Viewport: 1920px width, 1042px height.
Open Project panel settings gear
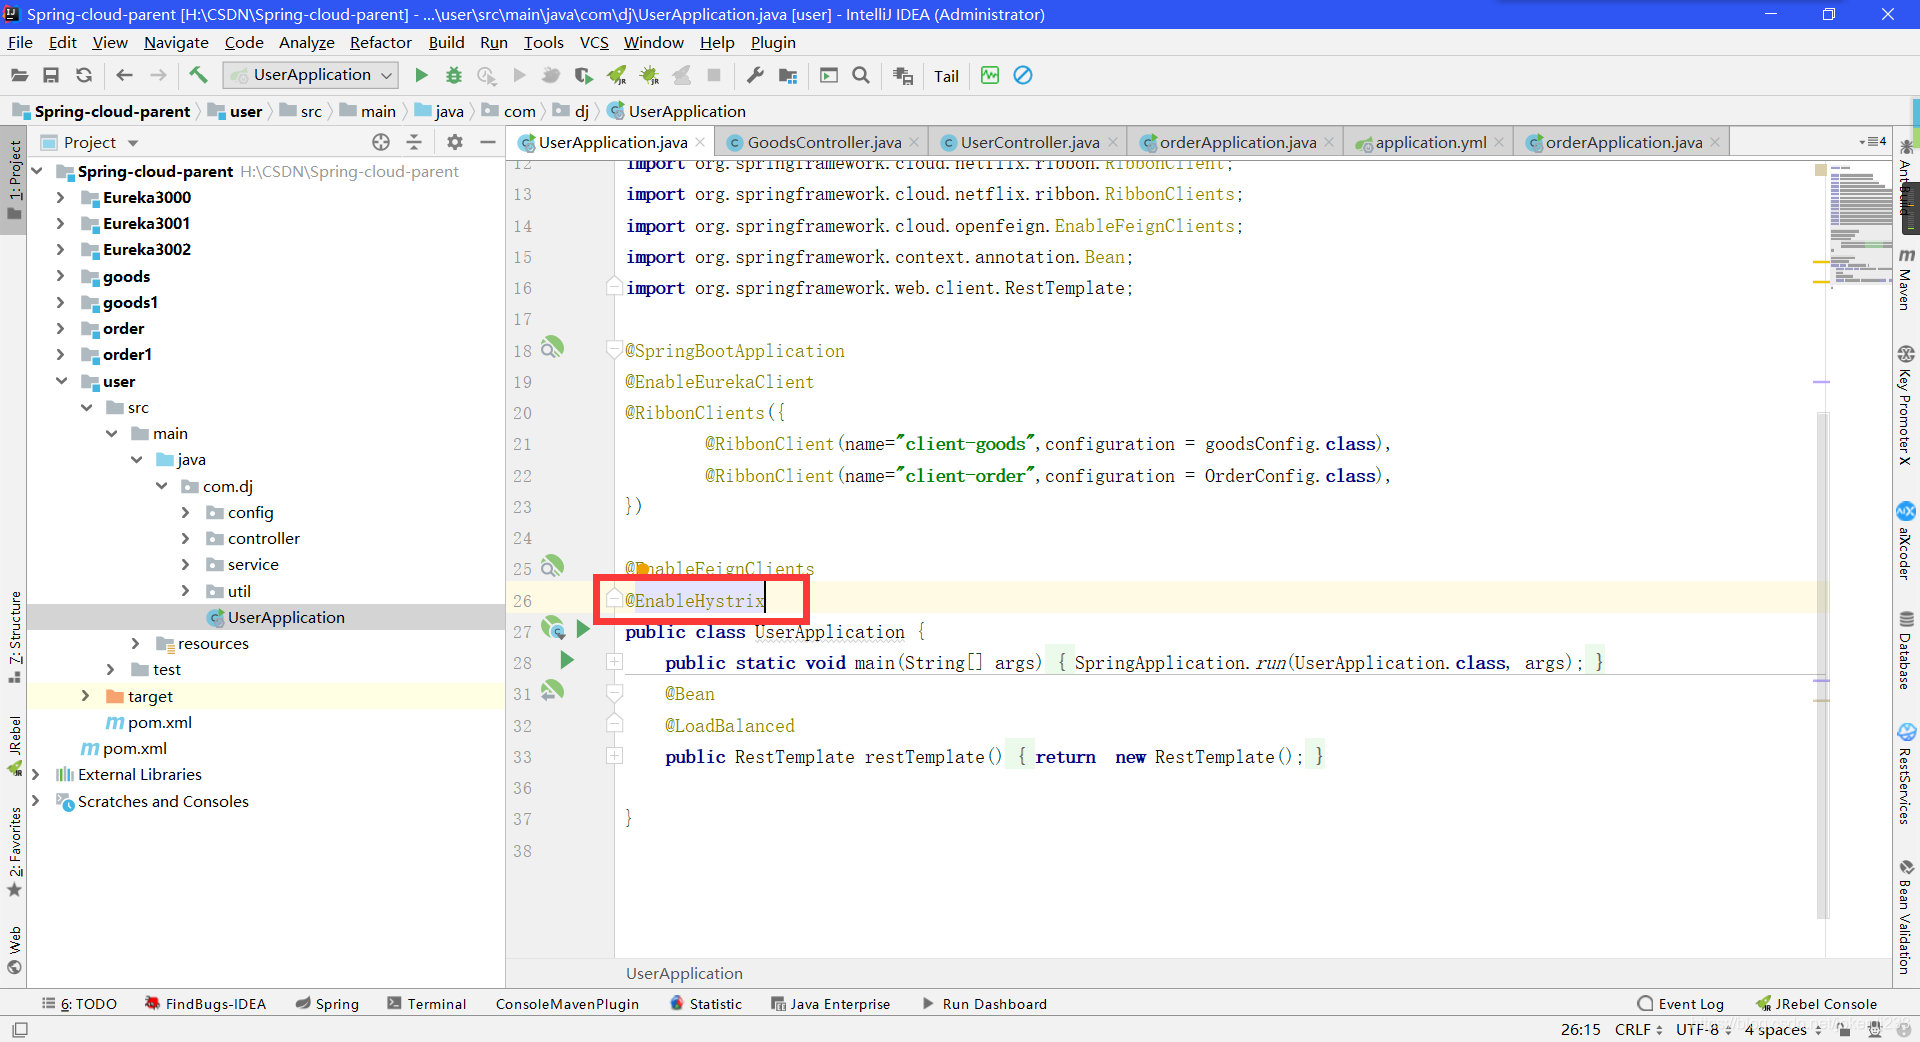tap(455, 142)
